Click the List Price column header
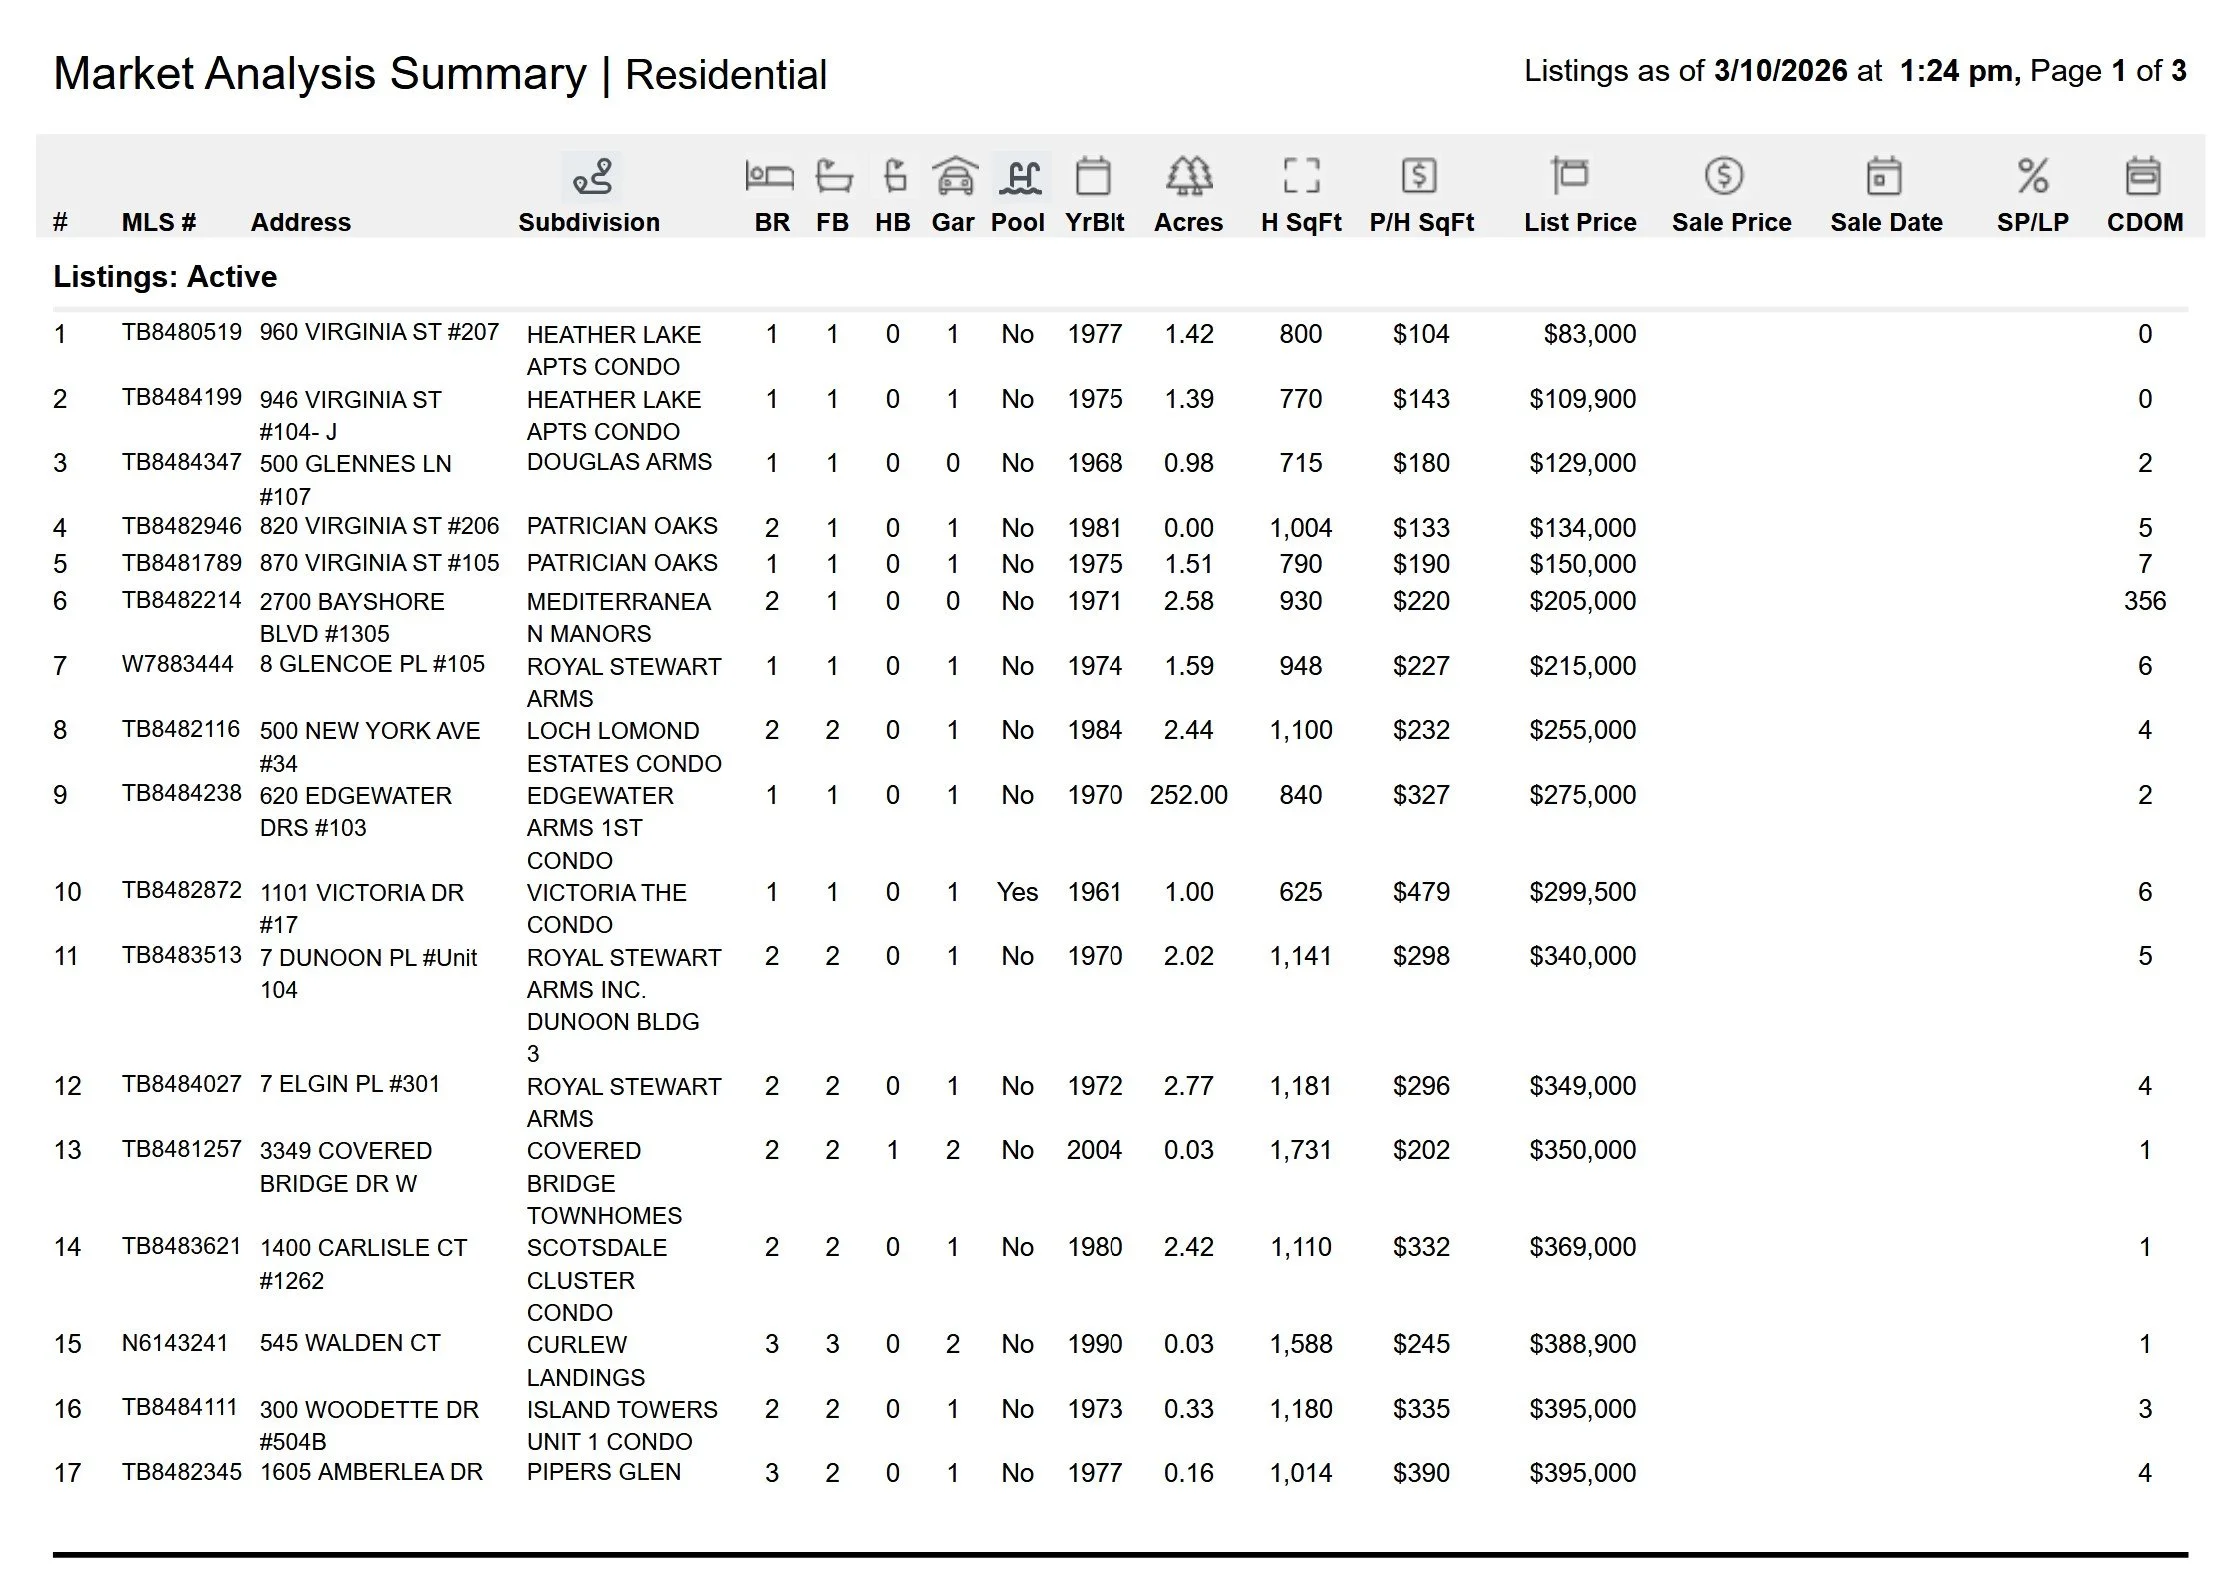 1580,222
